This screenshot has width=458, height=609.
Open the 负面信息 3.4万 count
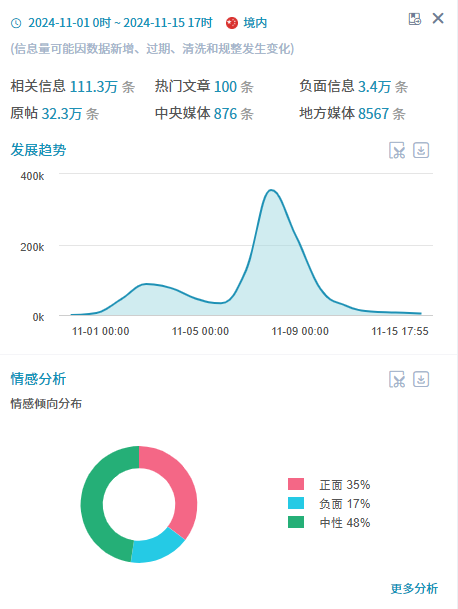tap(374, 86)
